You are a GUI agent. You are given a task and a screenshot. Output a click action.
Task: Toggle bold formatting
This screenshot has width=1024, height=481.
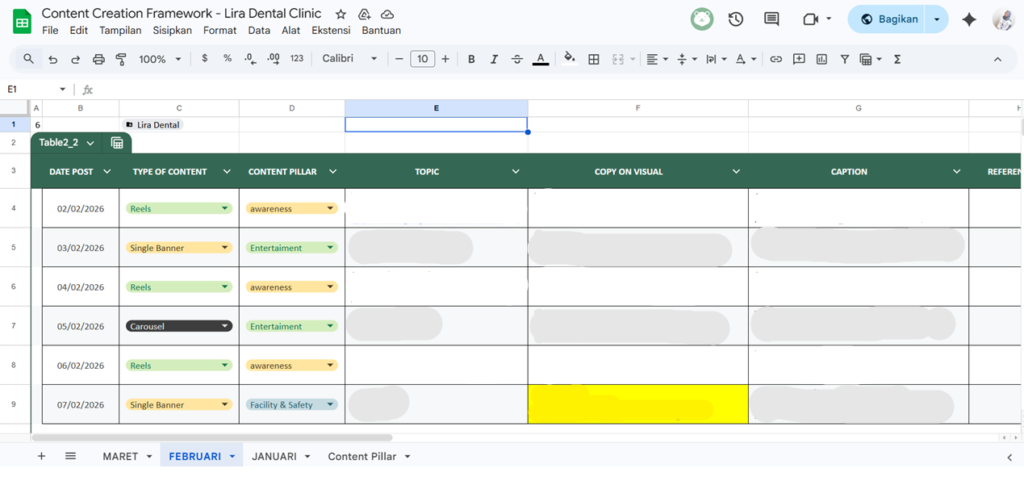click(x=471, y=59)
